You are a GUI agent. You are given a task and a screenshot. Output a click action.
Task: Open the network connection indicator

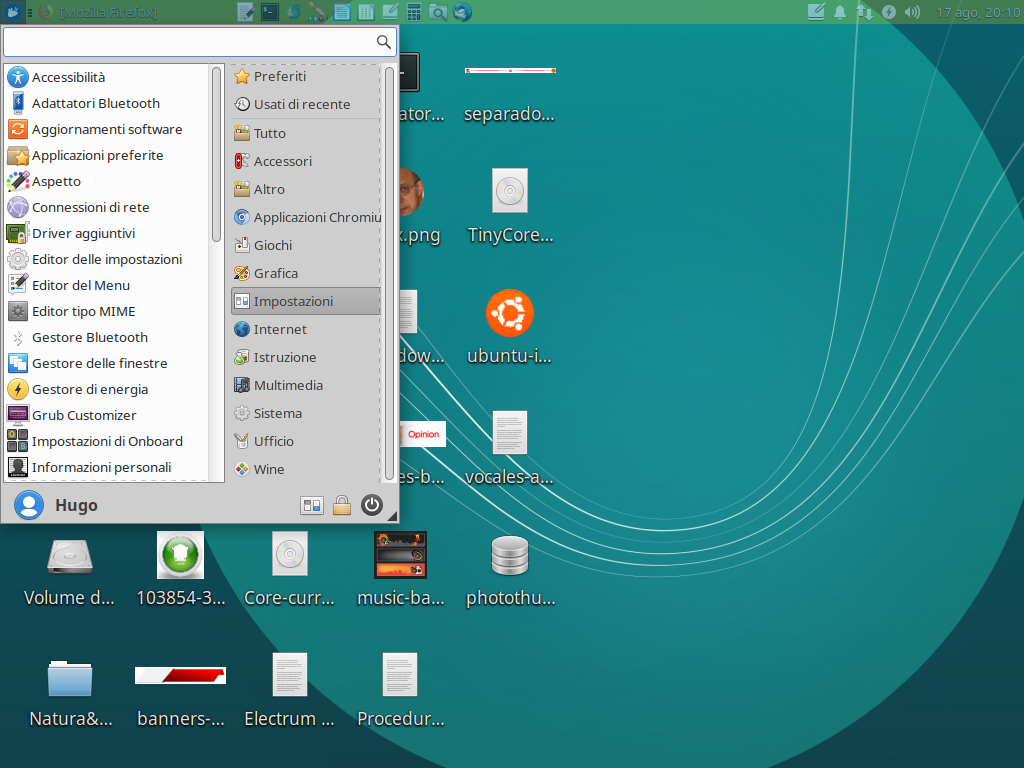865,12
